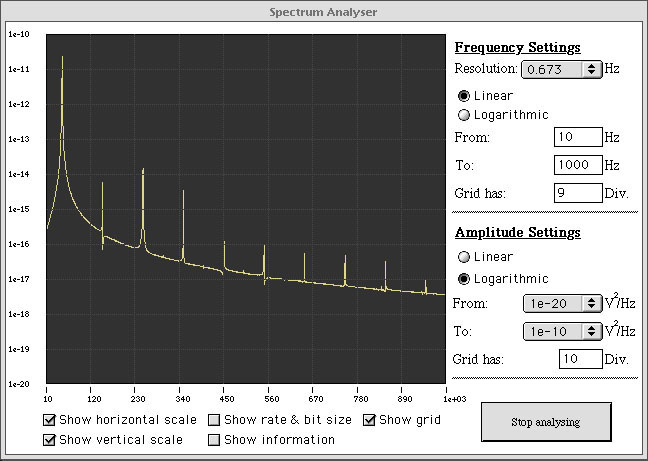
Task: Select Logarithmic amplitude scale radio button
Action: 464,279
